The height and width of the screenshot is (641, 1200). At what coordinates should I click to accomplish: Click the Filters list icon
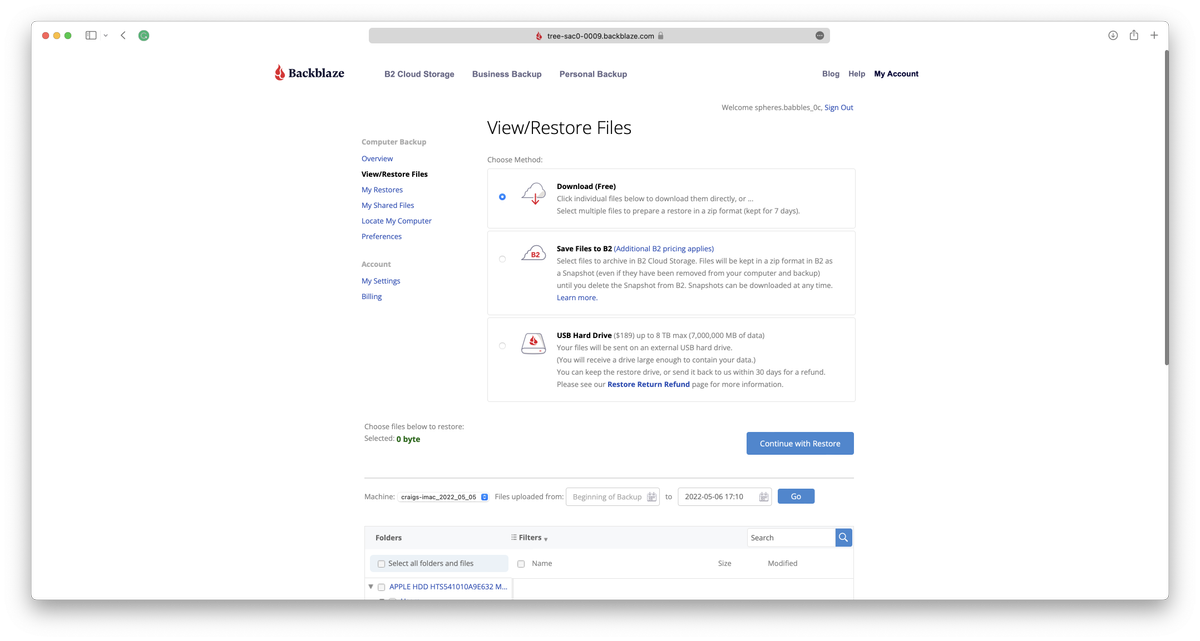pyautogui.click(x=513, y=537)
